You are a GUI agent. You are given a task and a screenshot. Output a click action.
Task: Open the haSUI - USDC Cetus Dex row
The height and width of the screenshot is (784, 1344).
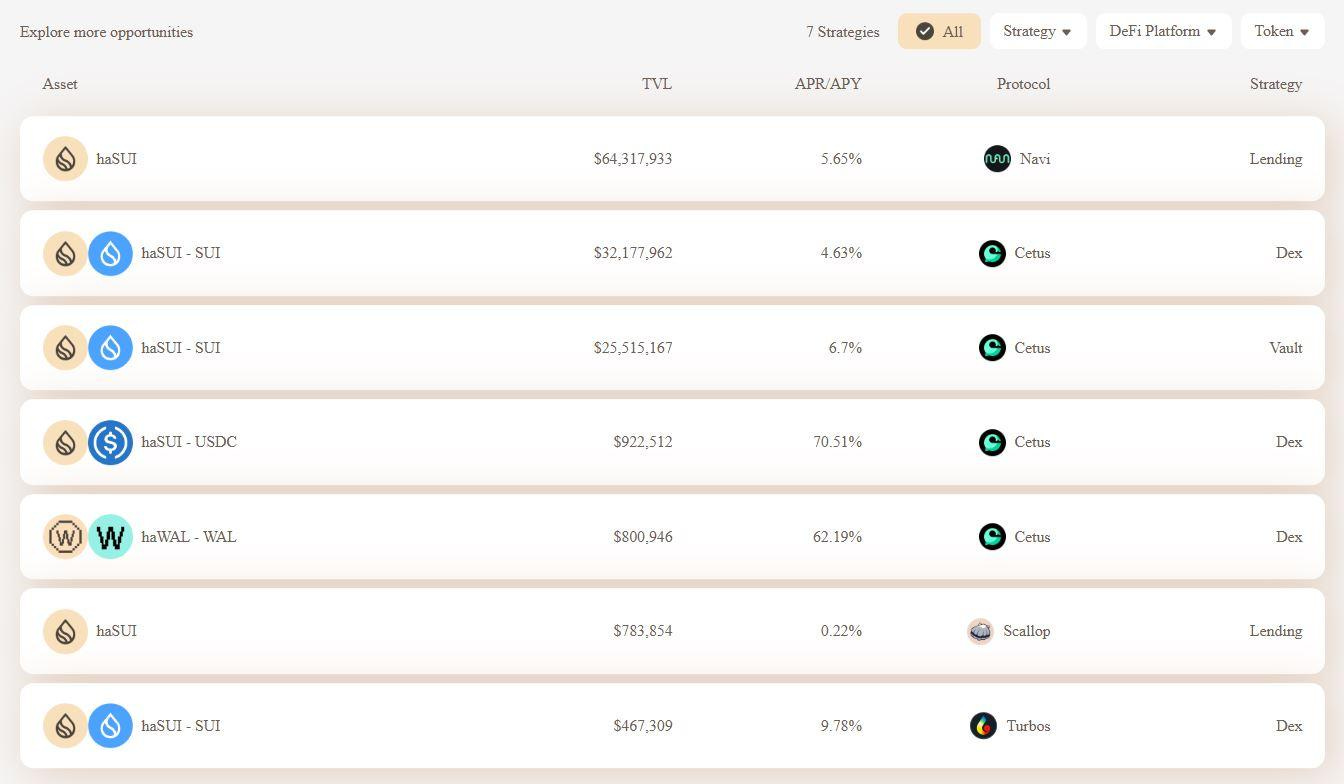pyautogui.click(x=672, y=442)
